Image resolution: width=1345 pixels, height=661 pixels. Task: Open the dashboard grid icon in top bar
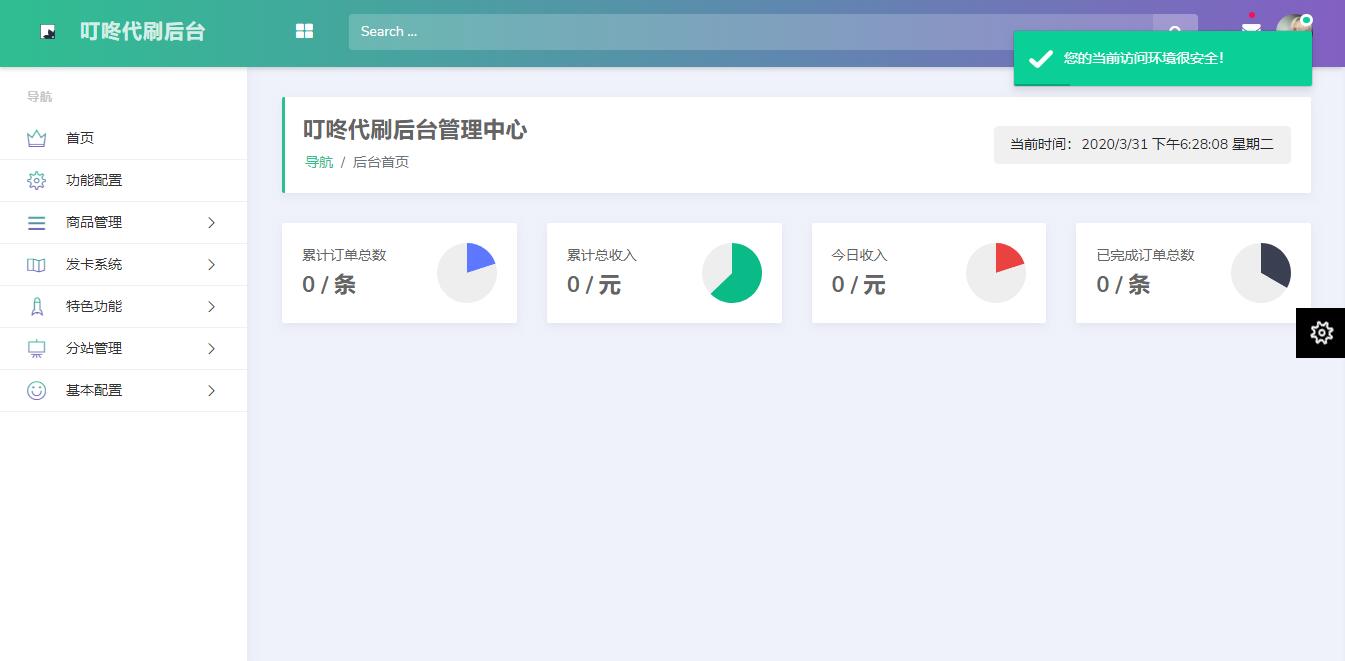pyautogui.click(x=304, y=31)
